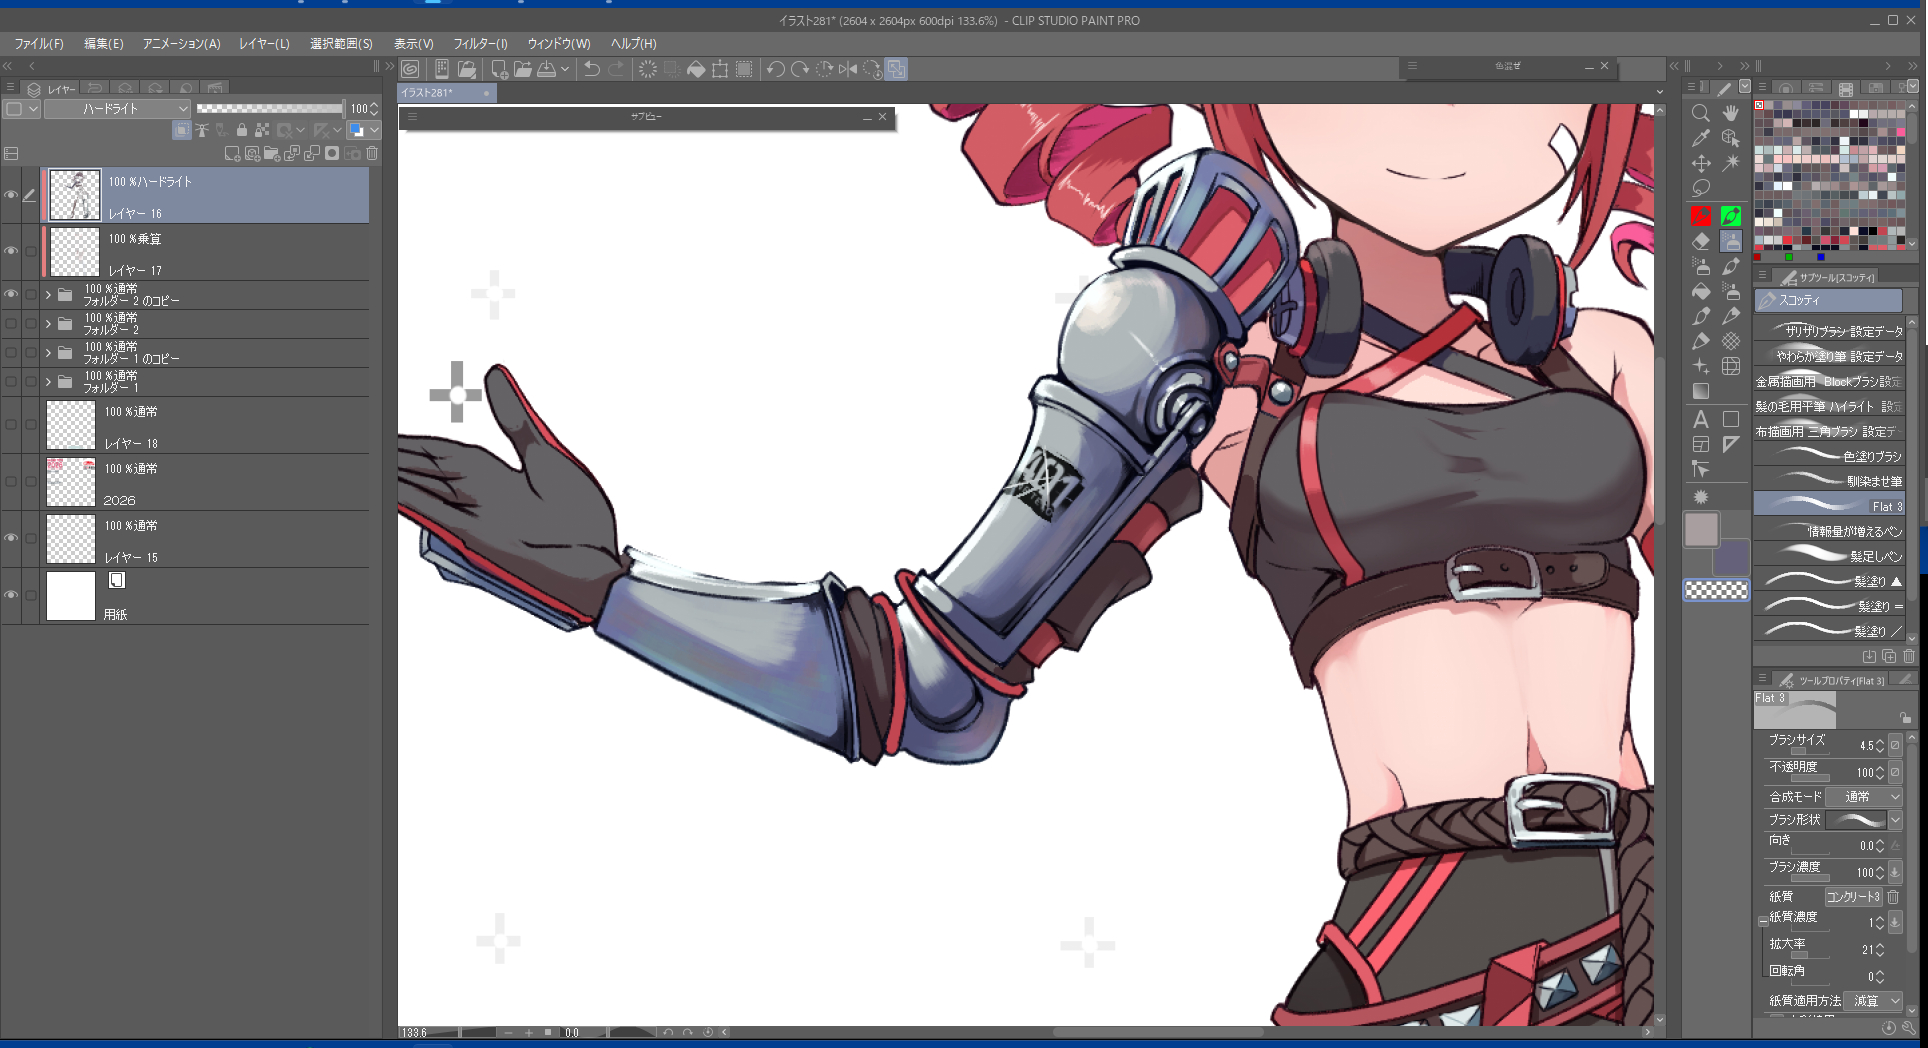Click the layer opacity slider
The image size is (1928, 1048).
click(269, 108)
